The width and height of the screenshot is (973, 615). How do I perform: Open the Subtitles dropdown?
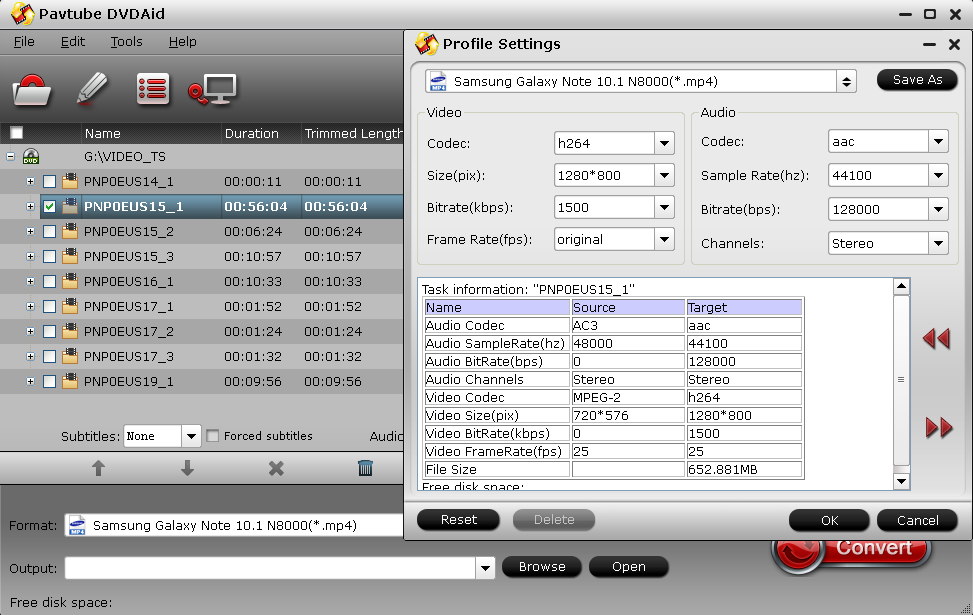[x=191, y=436]
